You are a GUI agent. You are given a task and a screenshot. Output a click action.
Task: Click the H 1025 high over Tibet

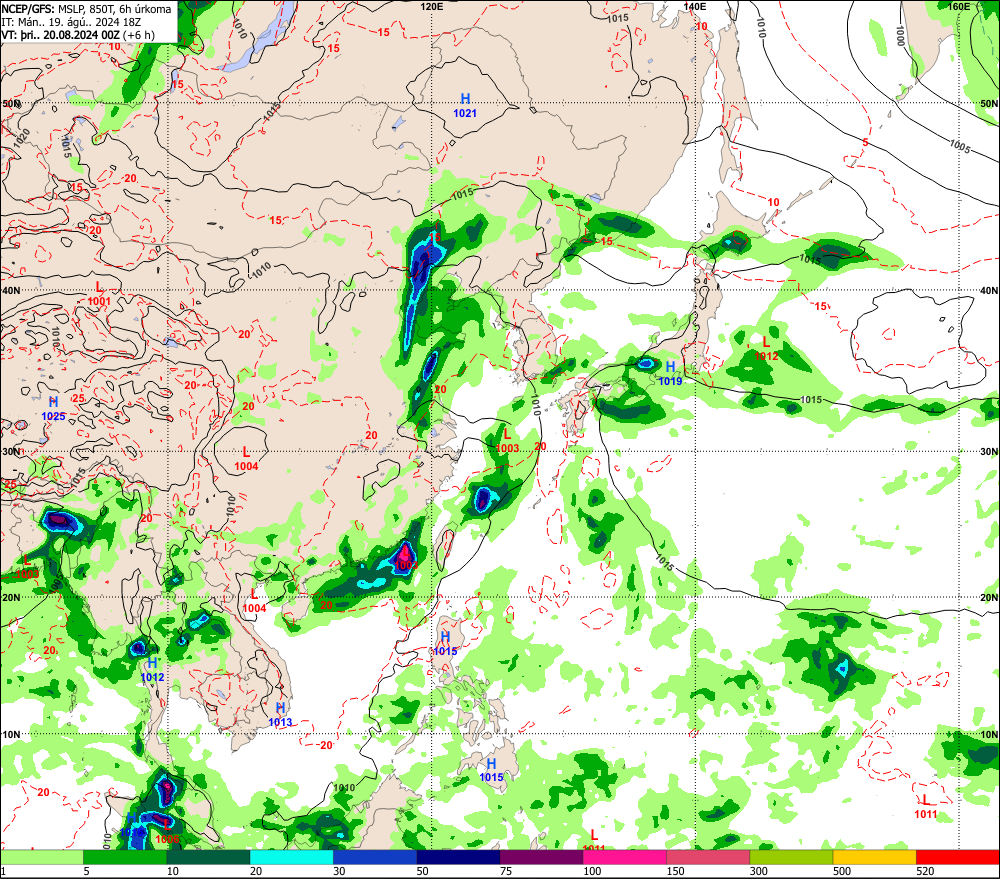(x=54, y=408)
